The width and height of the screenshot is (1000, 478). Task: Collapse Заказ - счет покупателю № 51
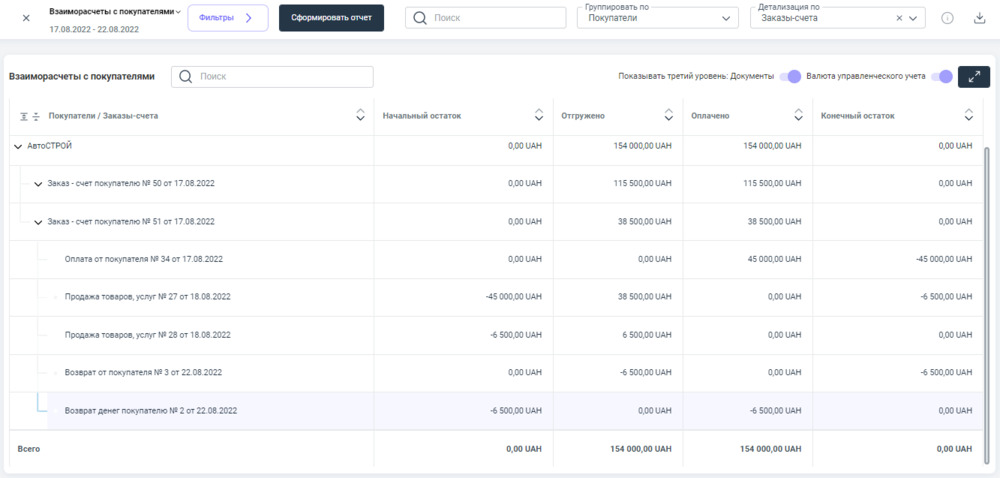click(38, 222)
